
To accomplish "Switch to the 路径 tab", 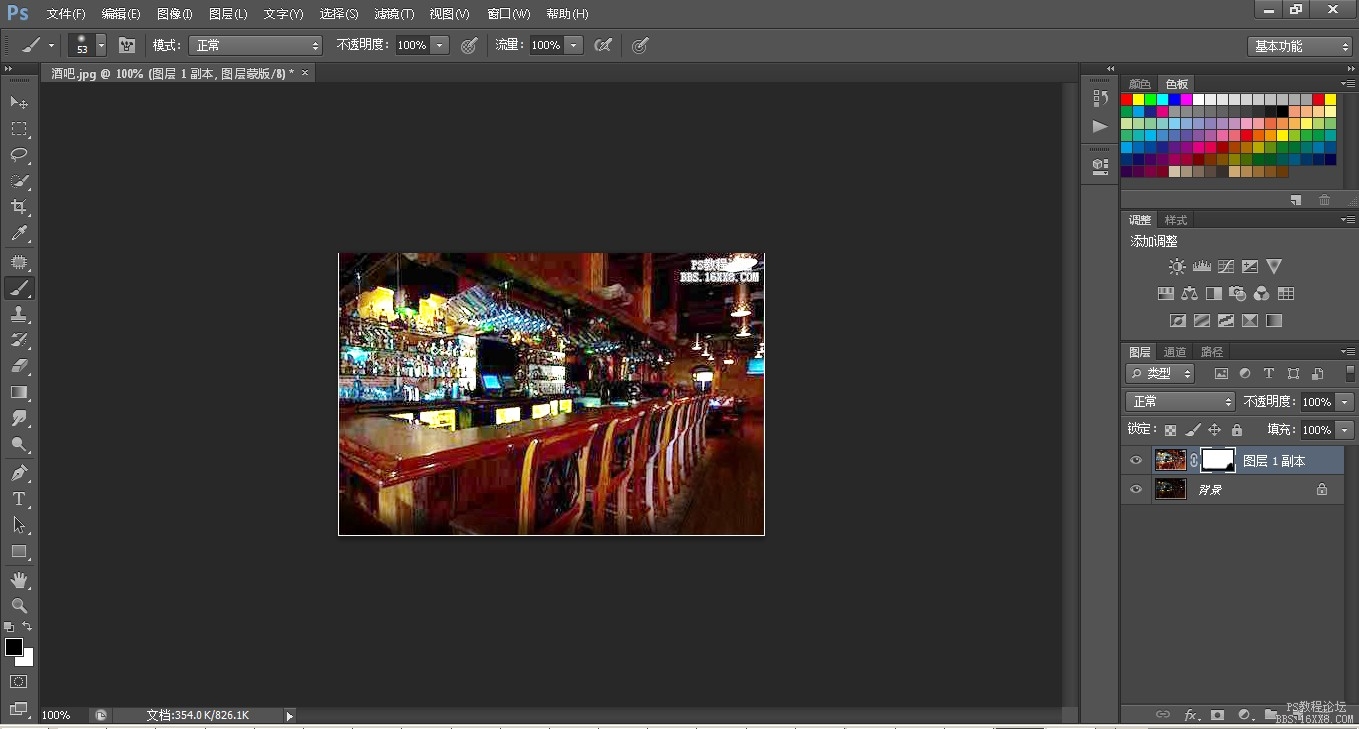I will (x=1212, y=352).
